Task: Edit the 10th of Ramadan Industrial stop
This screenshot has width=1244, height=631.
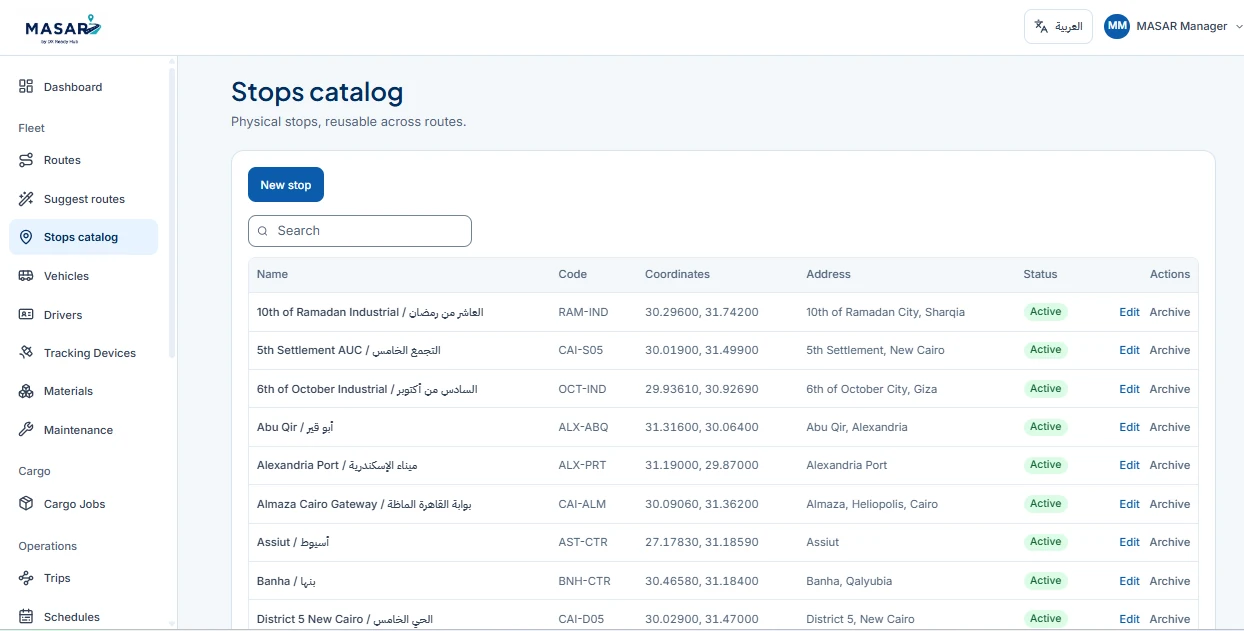Action: [1129, 312]
